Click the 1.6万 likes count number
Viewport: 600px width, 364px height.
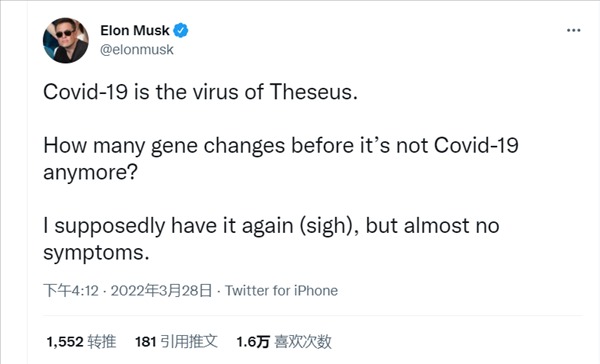[253, 341]
